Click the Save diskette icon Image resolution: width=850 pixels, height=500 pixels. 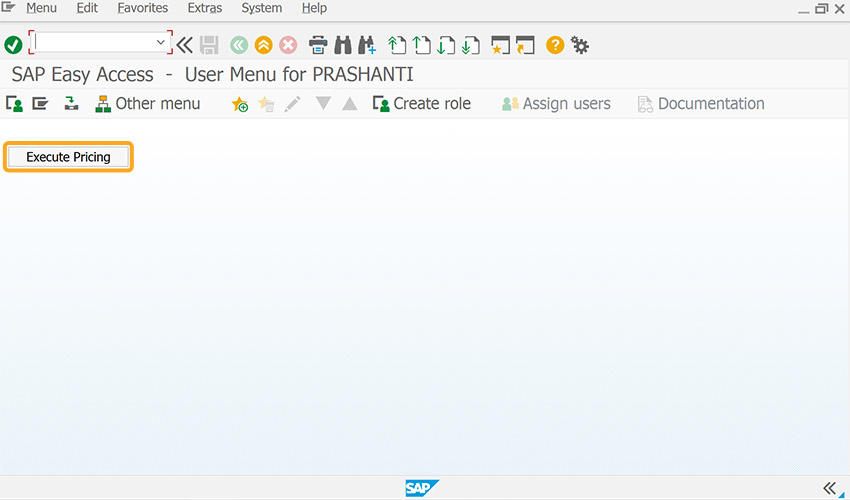(209, 45)
